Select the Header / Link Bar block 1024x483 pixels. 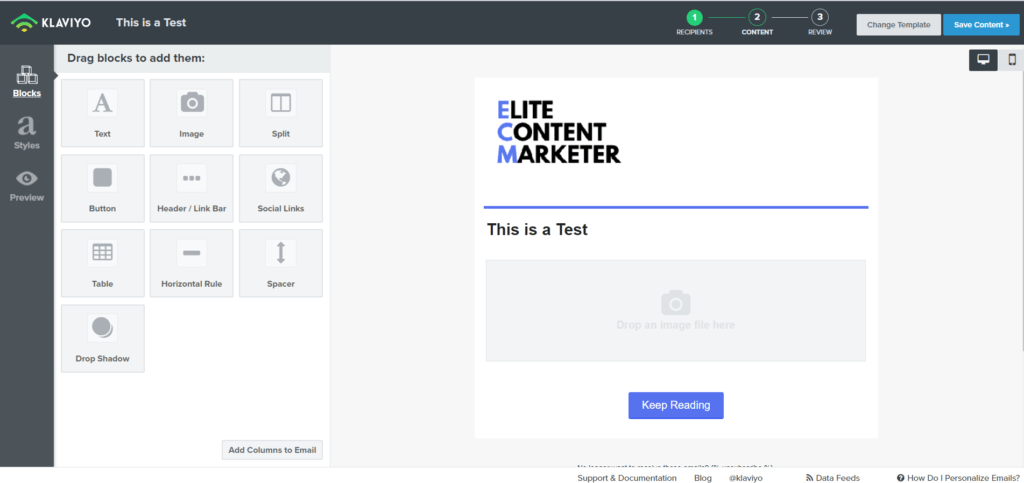pos(191,189)
